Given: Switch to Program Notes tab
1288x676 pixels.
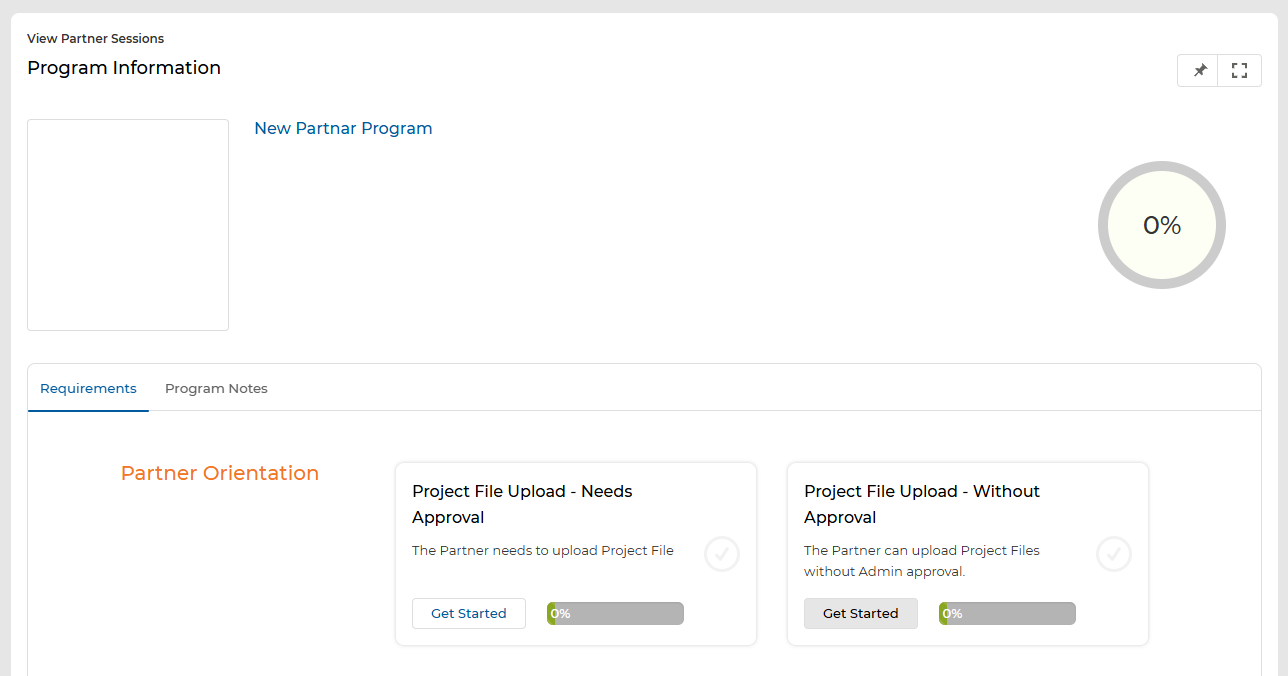Looking at the screenshot, I should point(216,388).
